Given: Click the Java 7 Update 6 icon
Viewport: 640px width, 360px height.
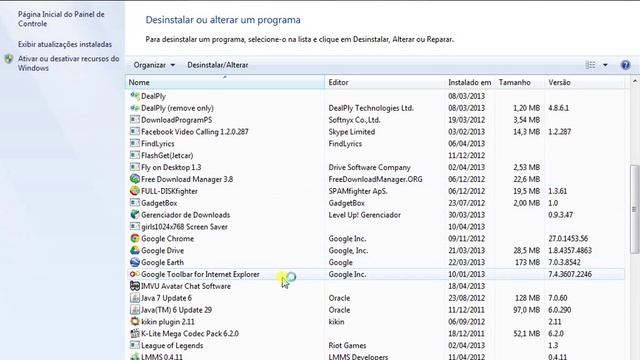Looking at the screenshot, I should (135, 298).
